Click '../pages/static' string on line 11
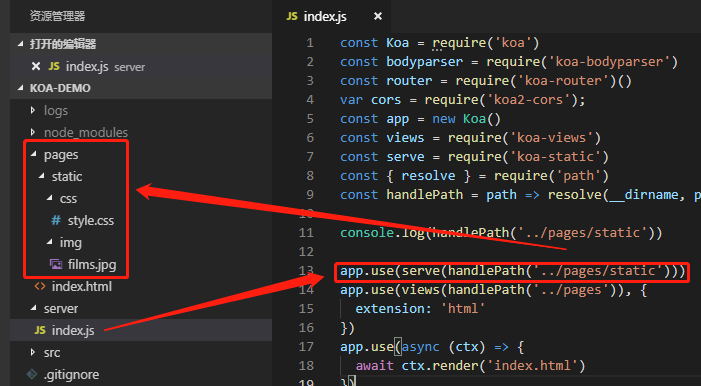701x386 pixels. coord(583,233)
